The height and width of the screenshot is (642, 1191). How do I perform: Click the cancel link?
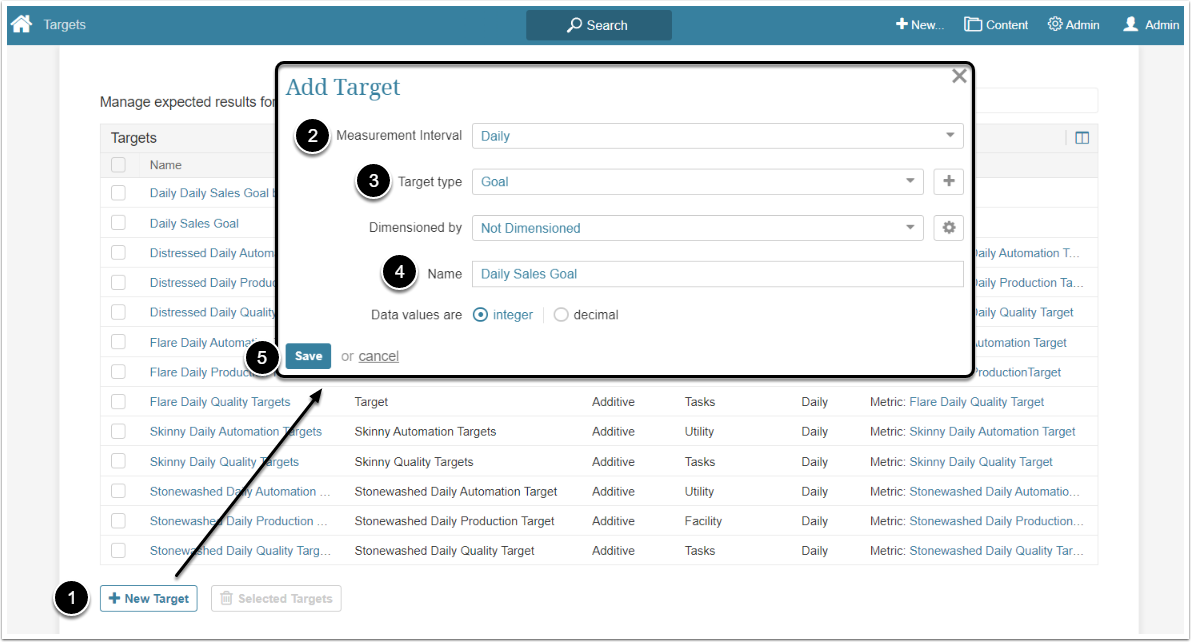[378, 356]
